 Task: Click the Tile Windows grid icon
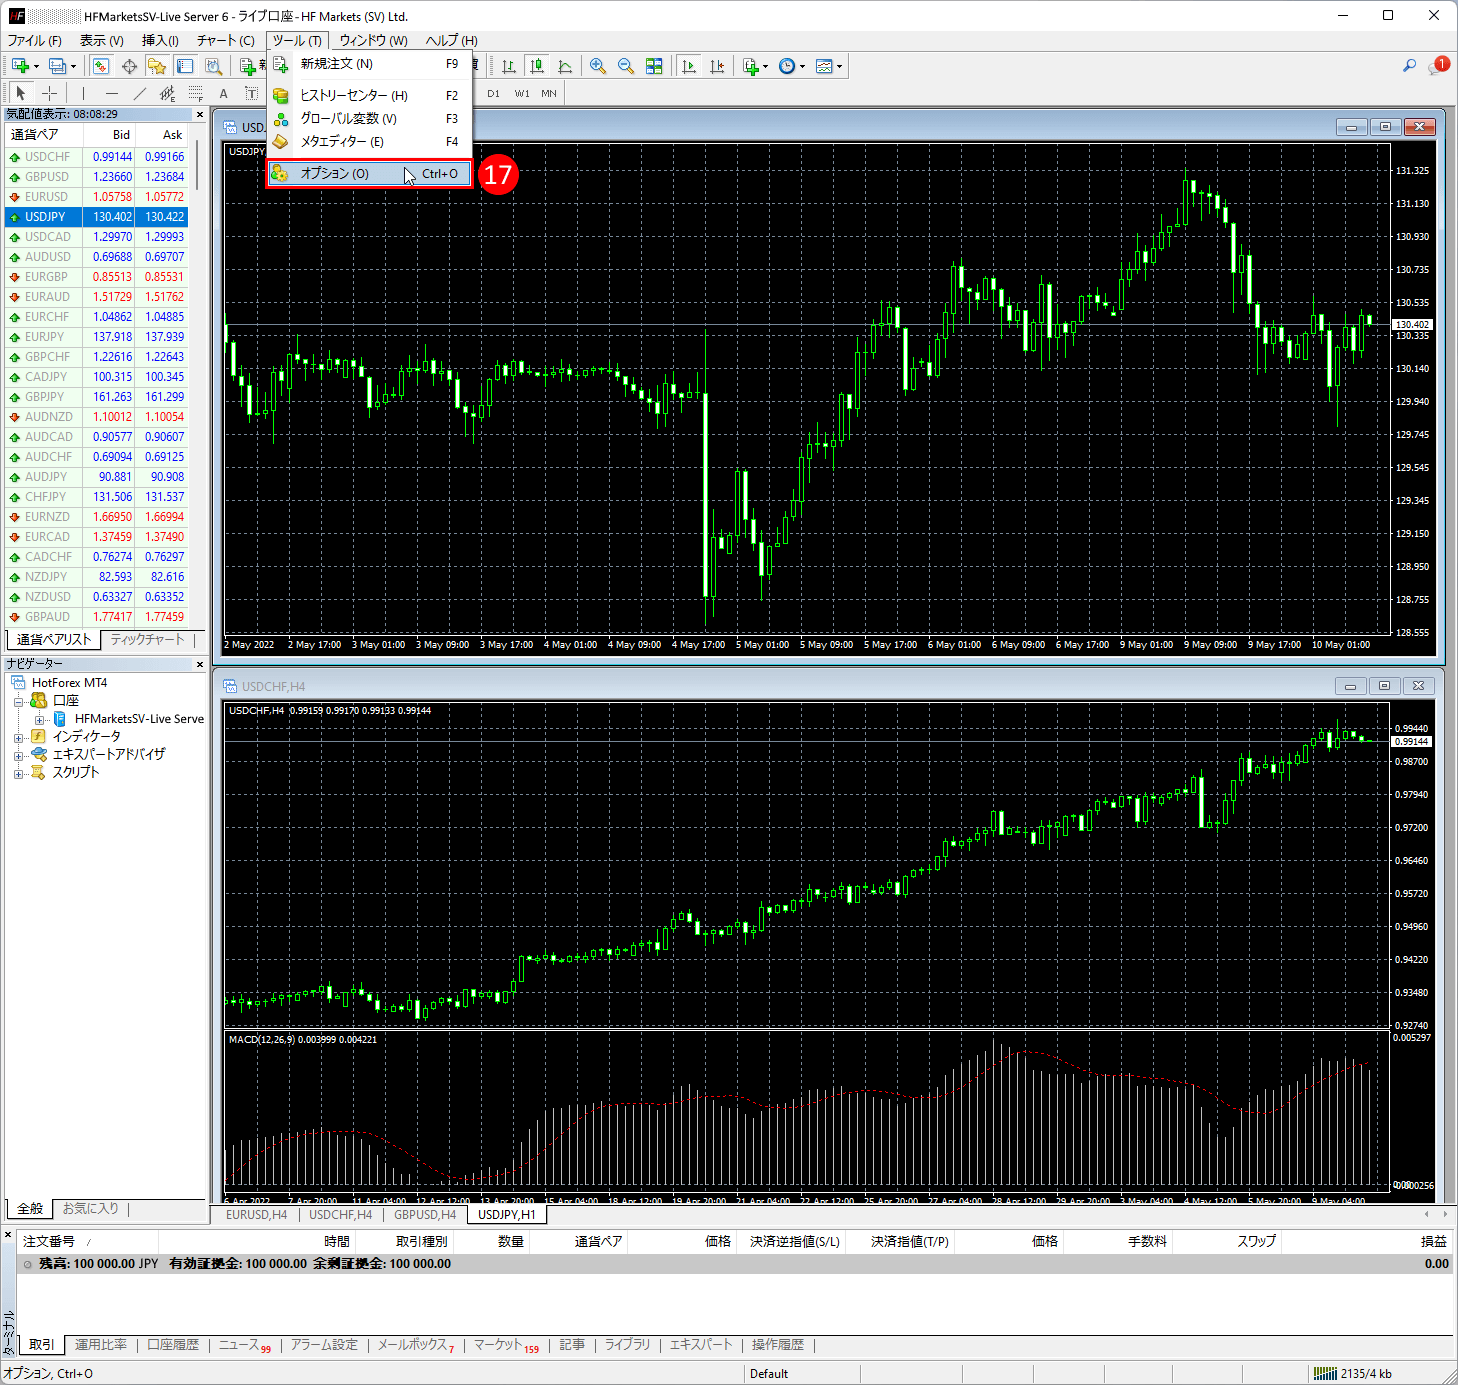click(x=654, y=66)
